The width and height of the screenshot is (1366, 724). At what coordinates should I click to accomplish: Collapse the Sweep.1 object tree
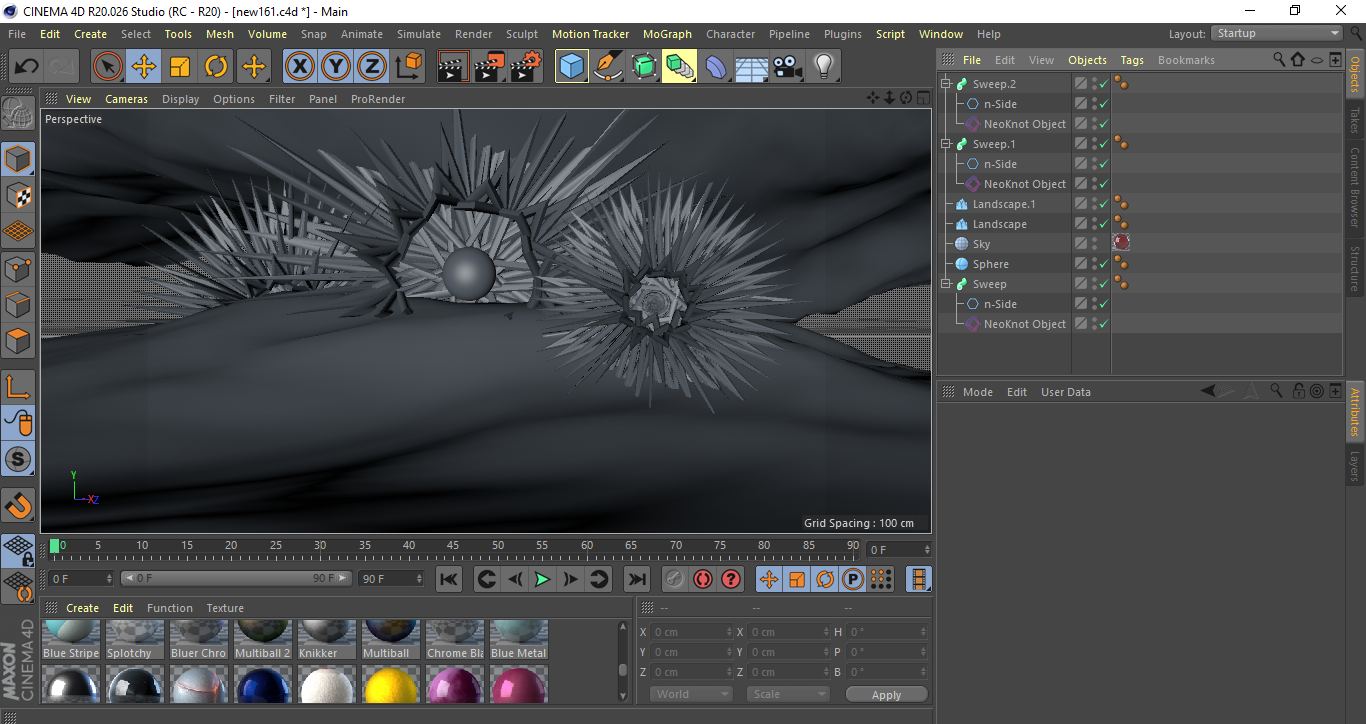pos(945,144)
